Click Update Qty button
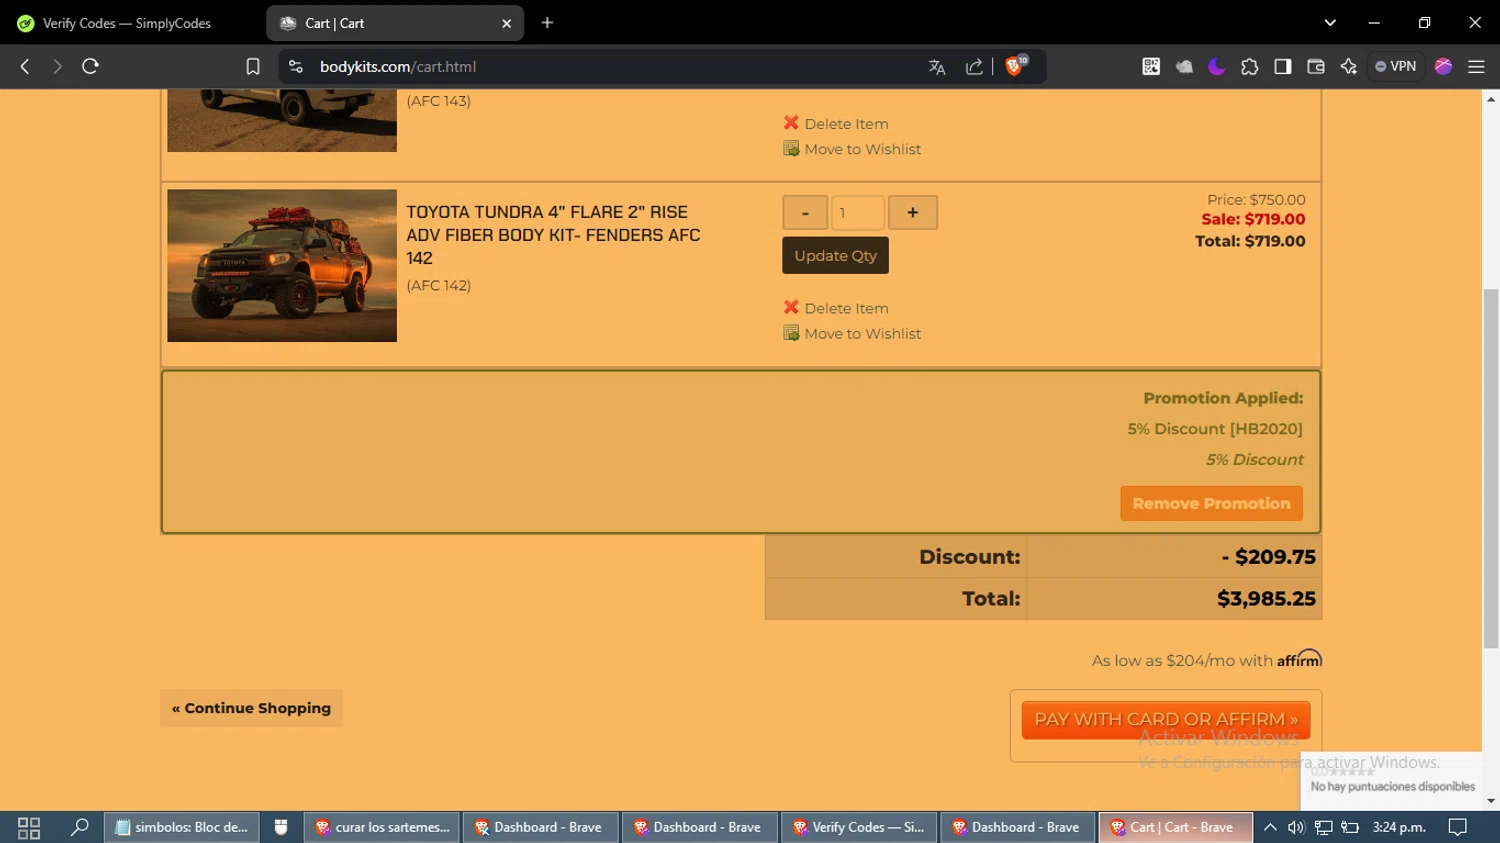The width and height of the screenshot is (1500, 843). (835, 256)
